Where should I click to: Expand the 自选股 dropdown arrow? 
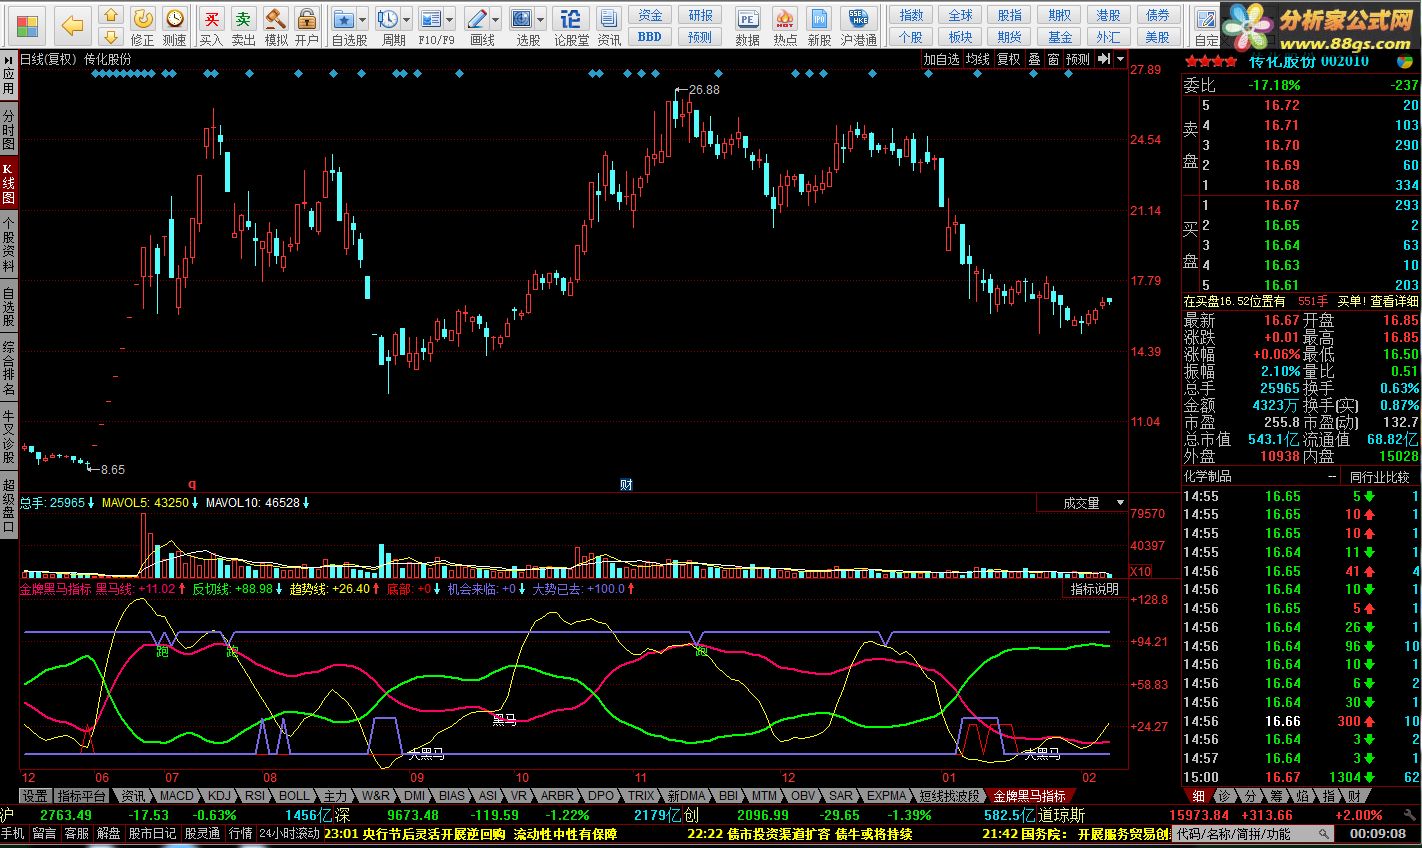point(362,19)
